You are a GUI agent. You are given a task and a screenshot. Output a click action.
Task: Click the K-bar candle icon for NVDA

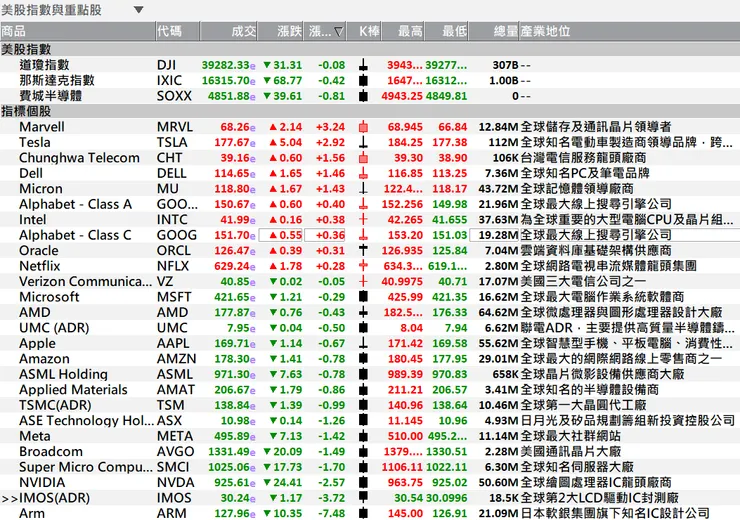point(363,483)
